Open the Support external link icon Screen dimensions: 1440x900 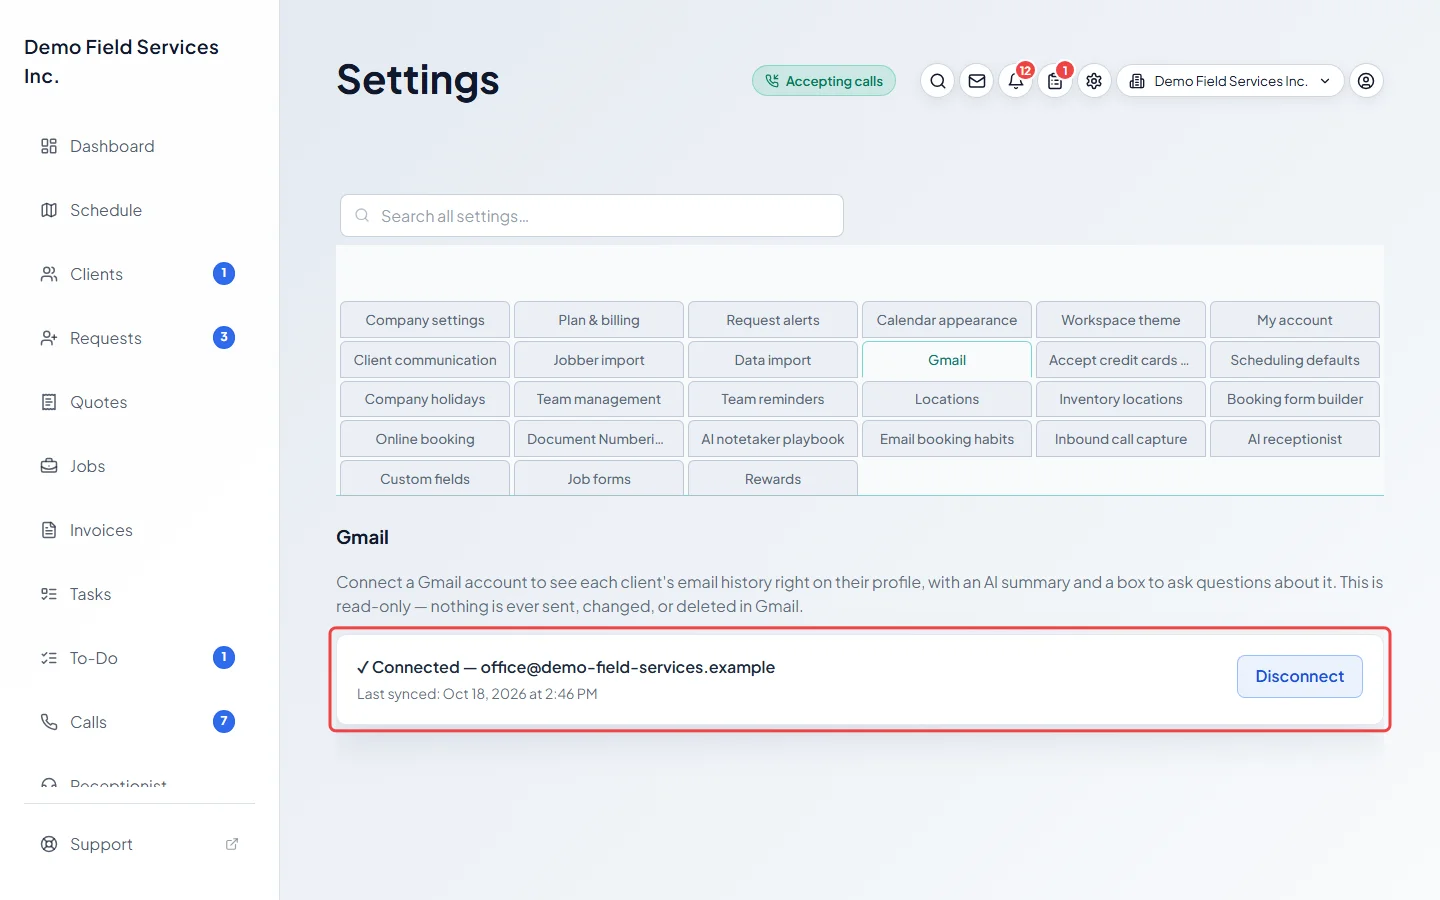coord(232,844)
